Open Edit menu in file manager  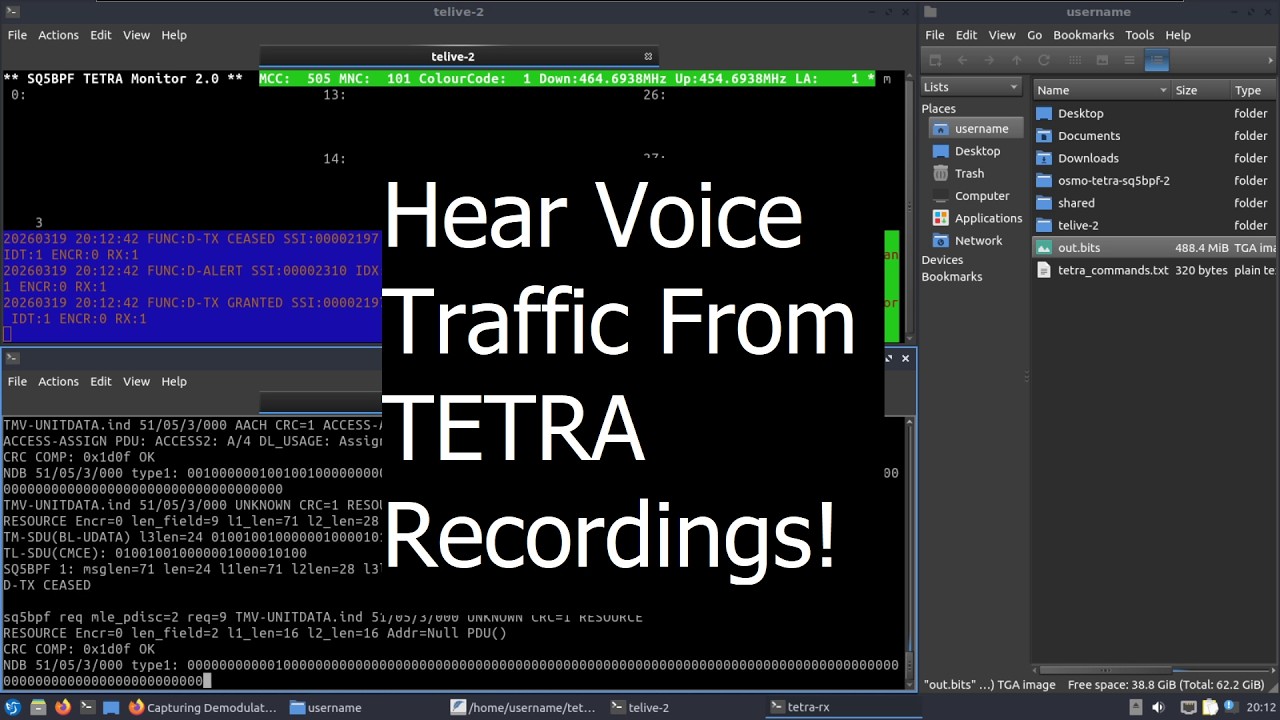(x=966, y=35)
